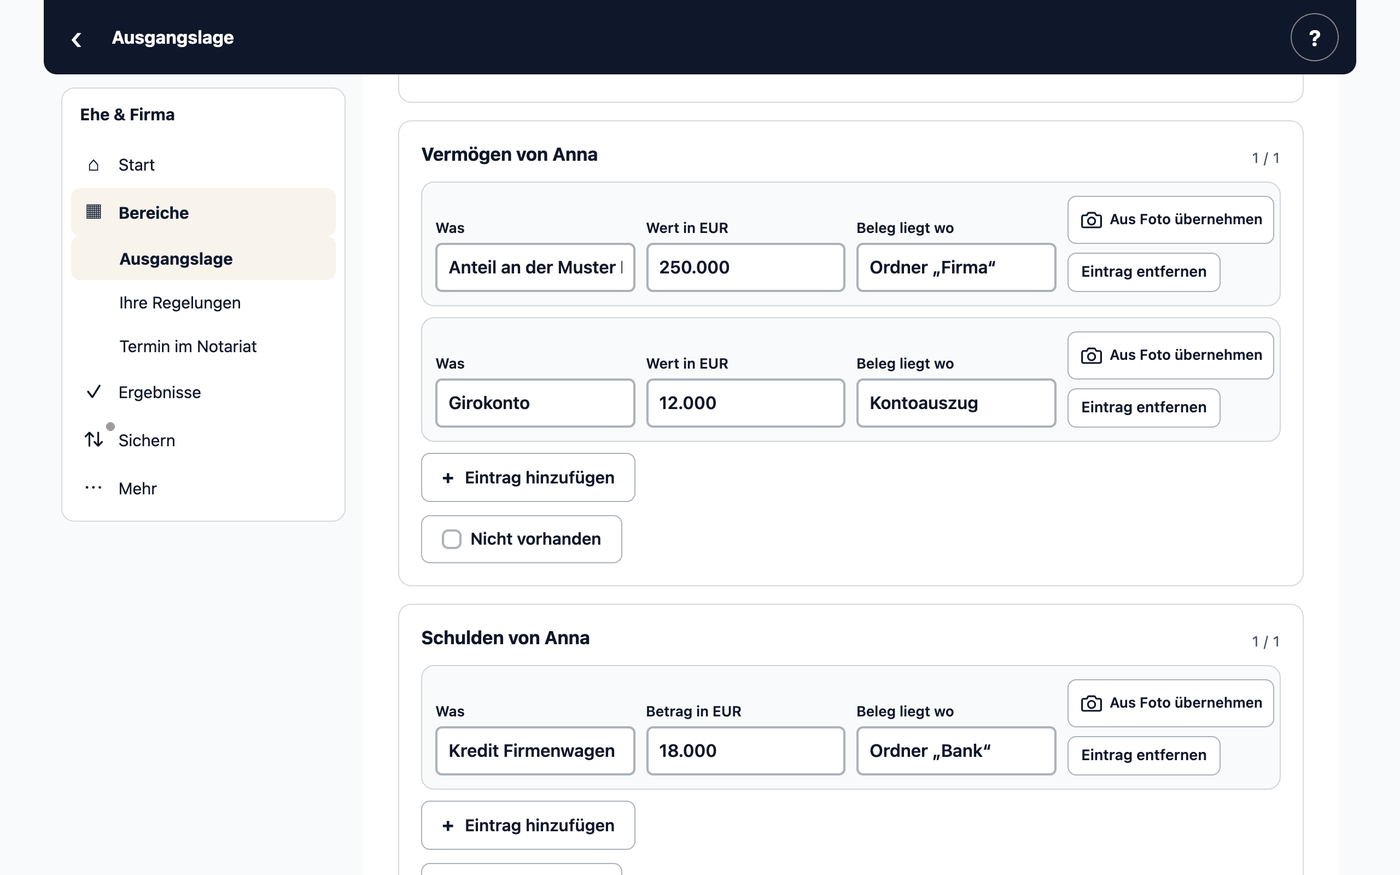Select Bereiche in the sidebar
This screenshot has height=875, width=1400.
(203, 212)
